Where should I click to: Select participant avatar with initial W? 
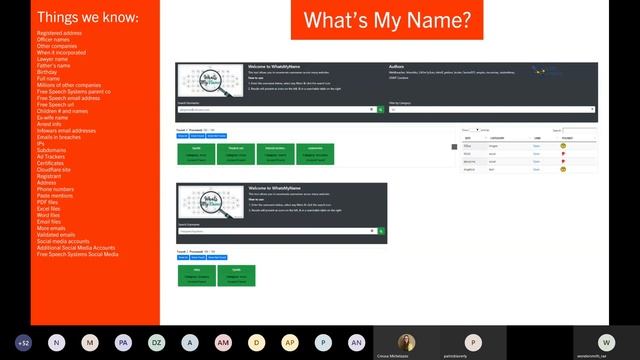tap(607, 343)
